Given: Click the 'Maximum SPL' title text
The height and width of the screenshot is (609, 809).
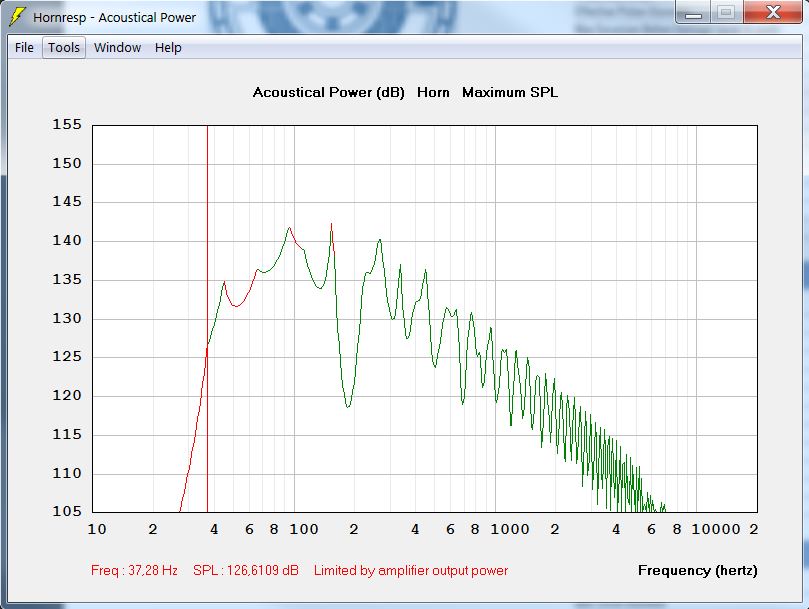Looking at the screenshot, I should (x=510, y=92).
